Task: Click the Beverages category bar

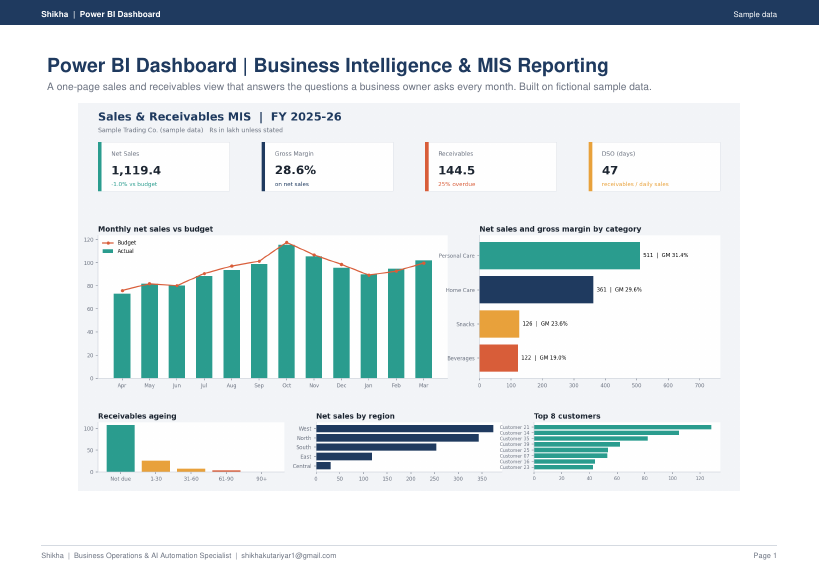Action: [x=499, y=358]
